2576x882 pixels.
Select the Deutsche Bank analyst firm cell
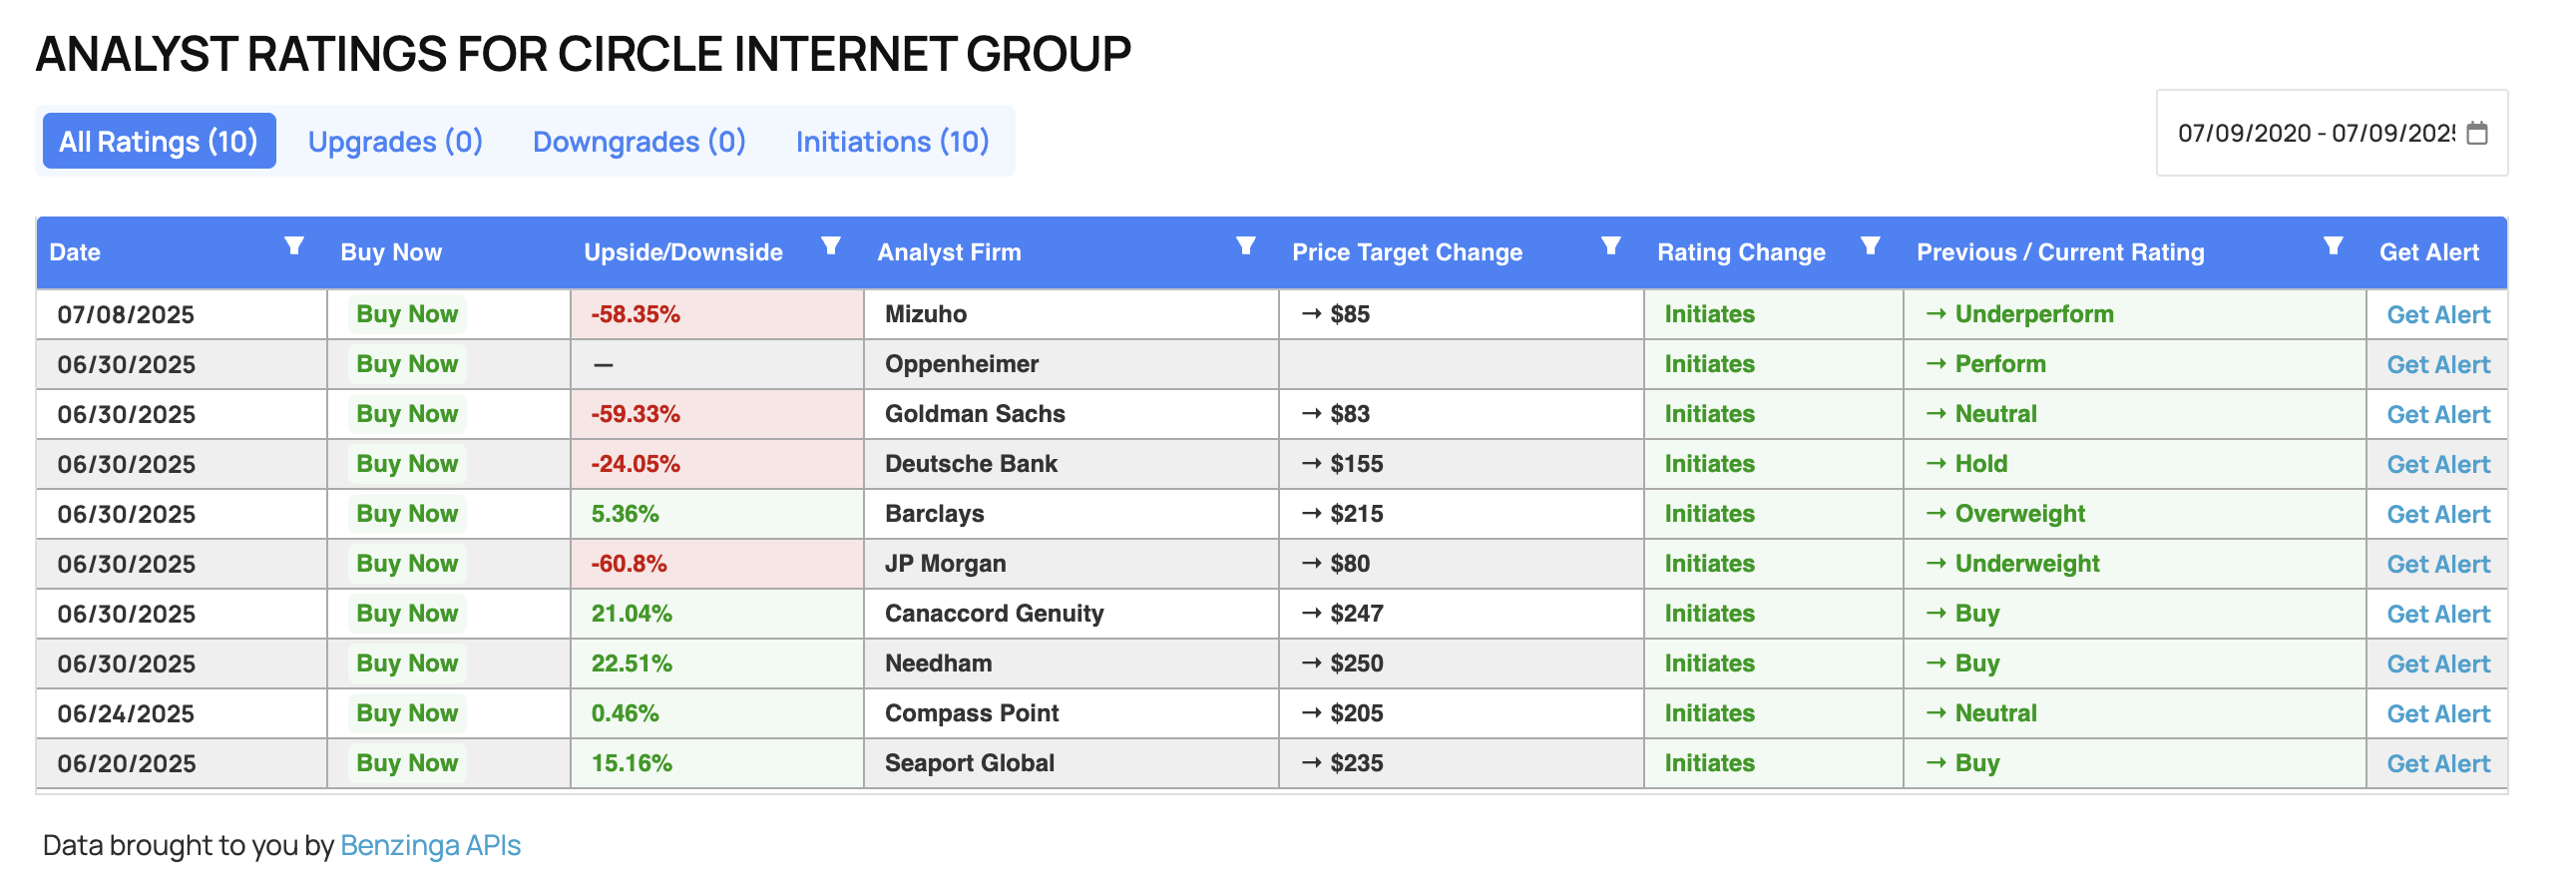[x=1071, y=464]
